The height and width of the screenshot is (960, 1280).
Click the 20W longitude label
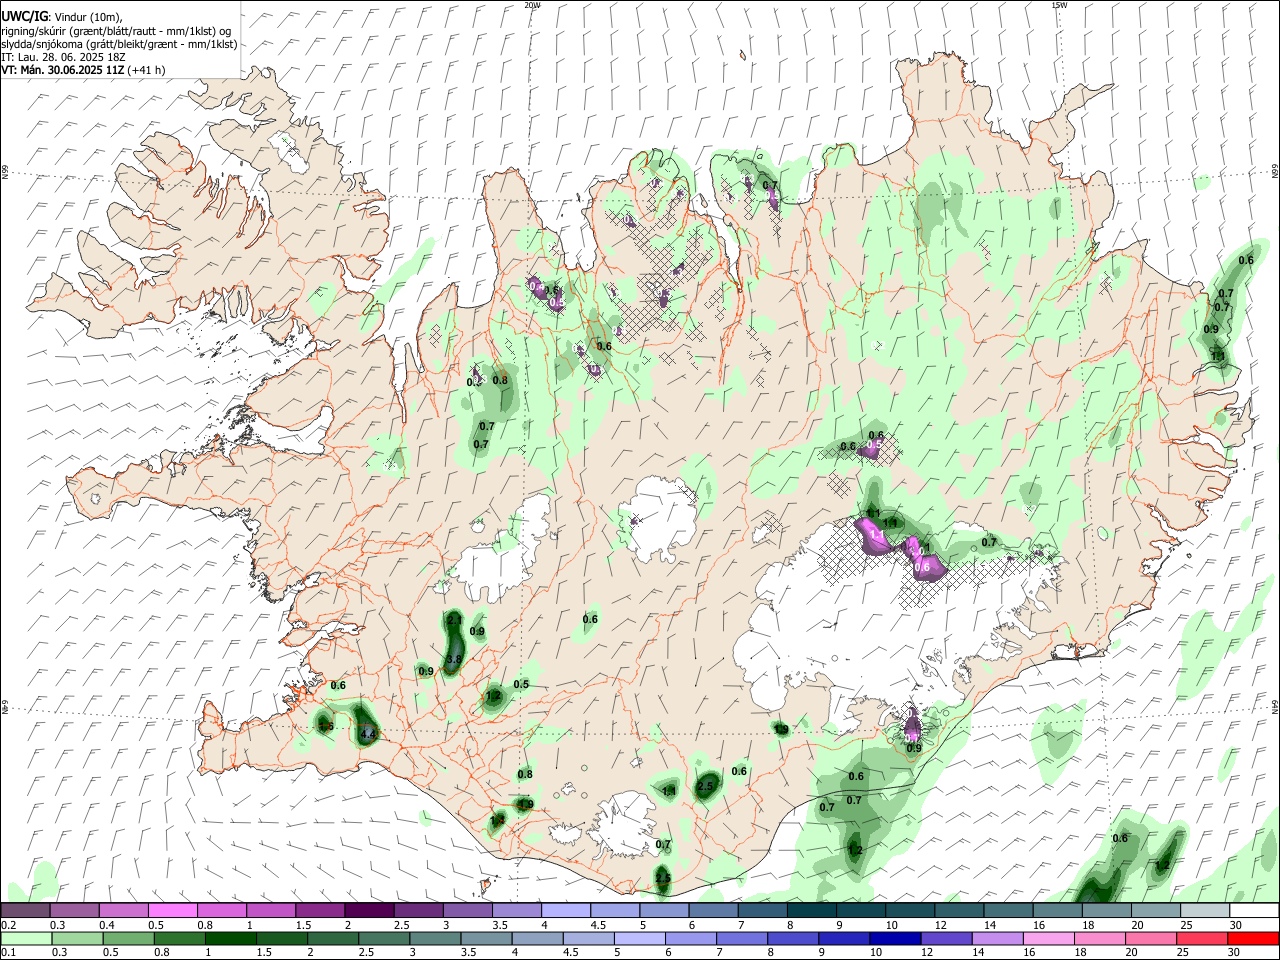[532, 5]
